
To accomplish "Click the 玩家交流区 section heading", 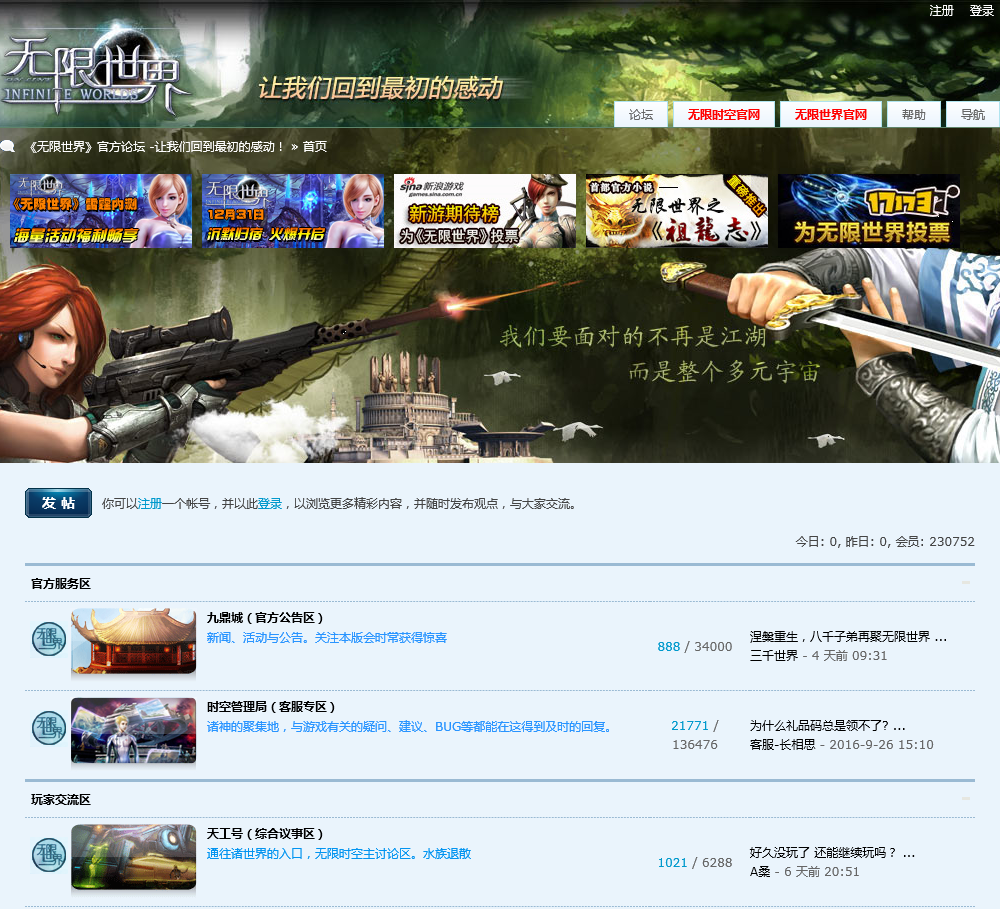I will coord(61,799).
